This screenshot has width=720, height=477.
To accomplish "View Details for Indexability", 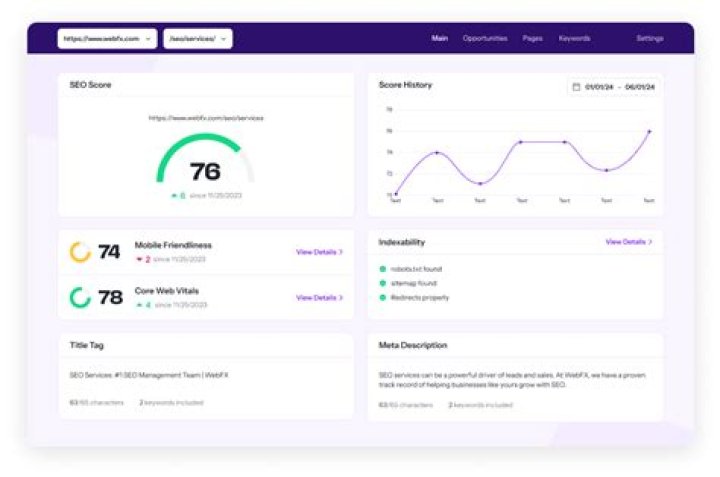I will point(628,242).
